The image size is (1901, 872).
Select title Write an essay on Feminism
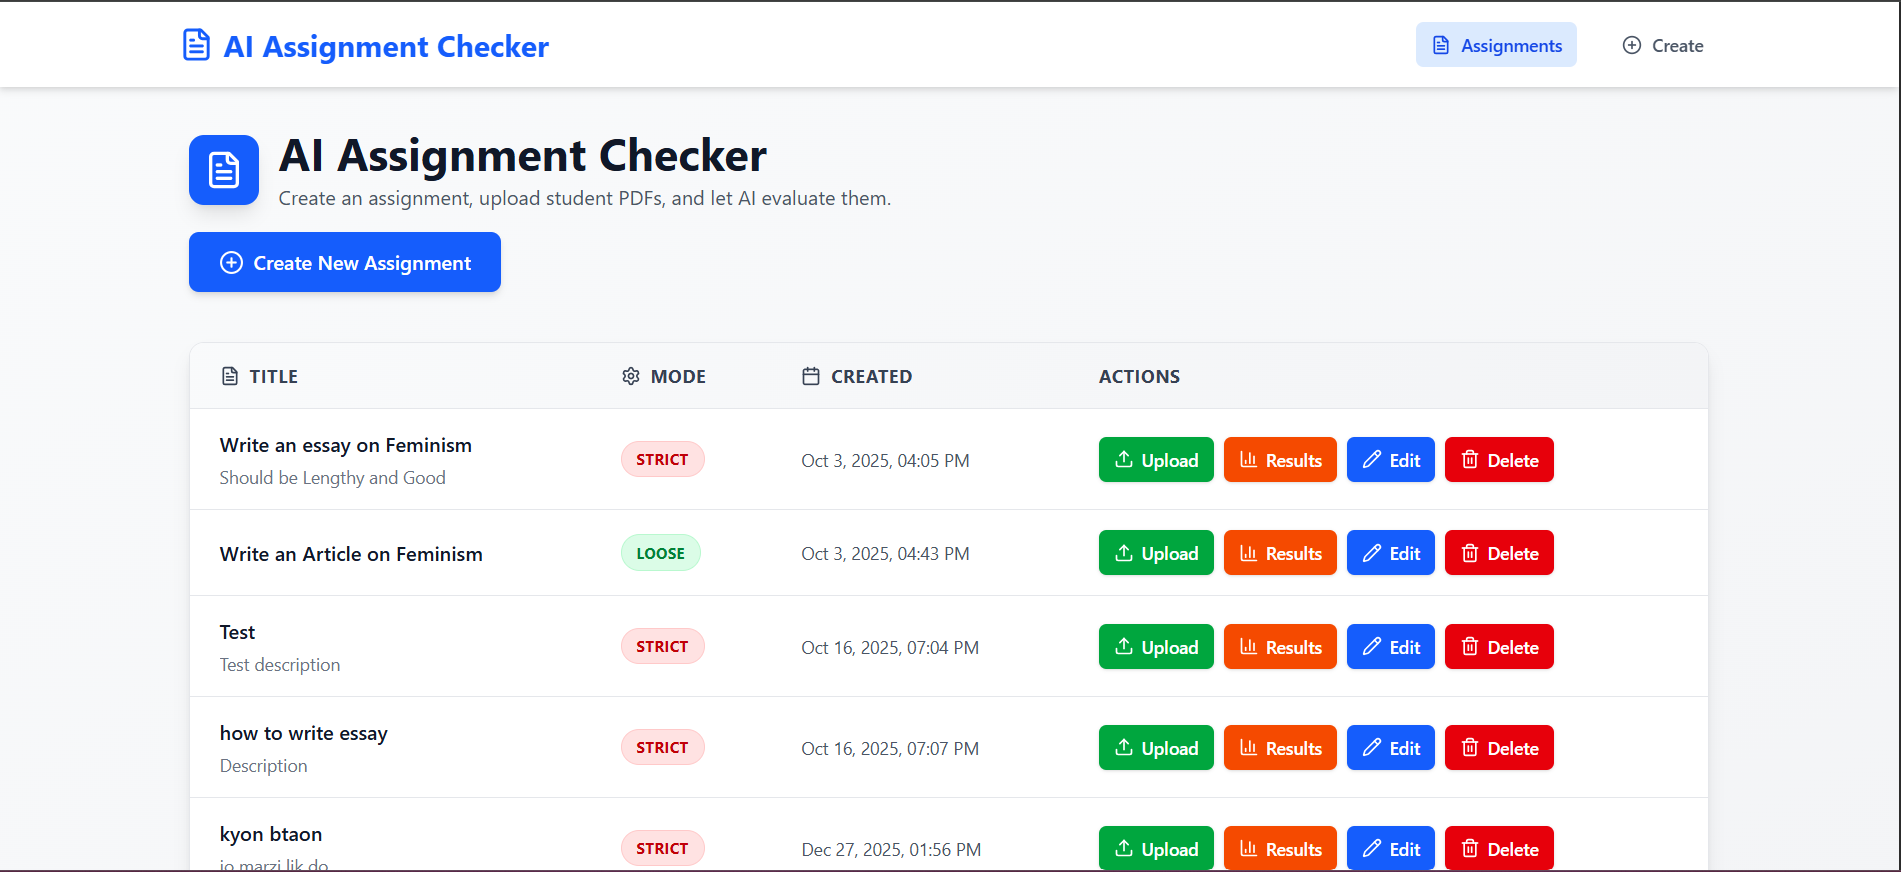coord(346,445)
